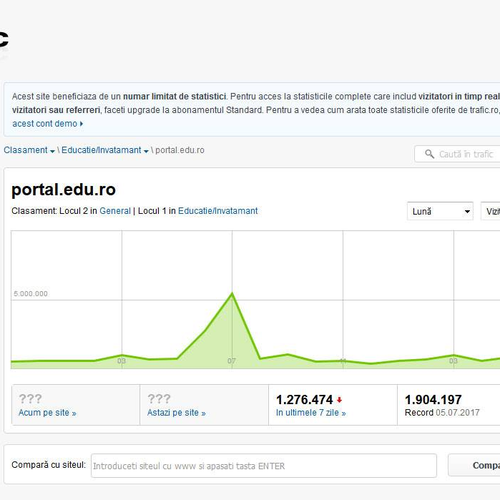The image size is (500, 500).
Task: Open the General ranking link
Action: tap(115, 211)
